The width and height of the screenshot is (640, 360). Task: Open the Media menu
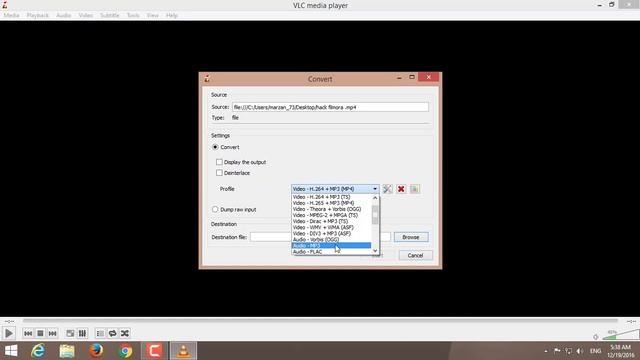[x=11, y=16]
